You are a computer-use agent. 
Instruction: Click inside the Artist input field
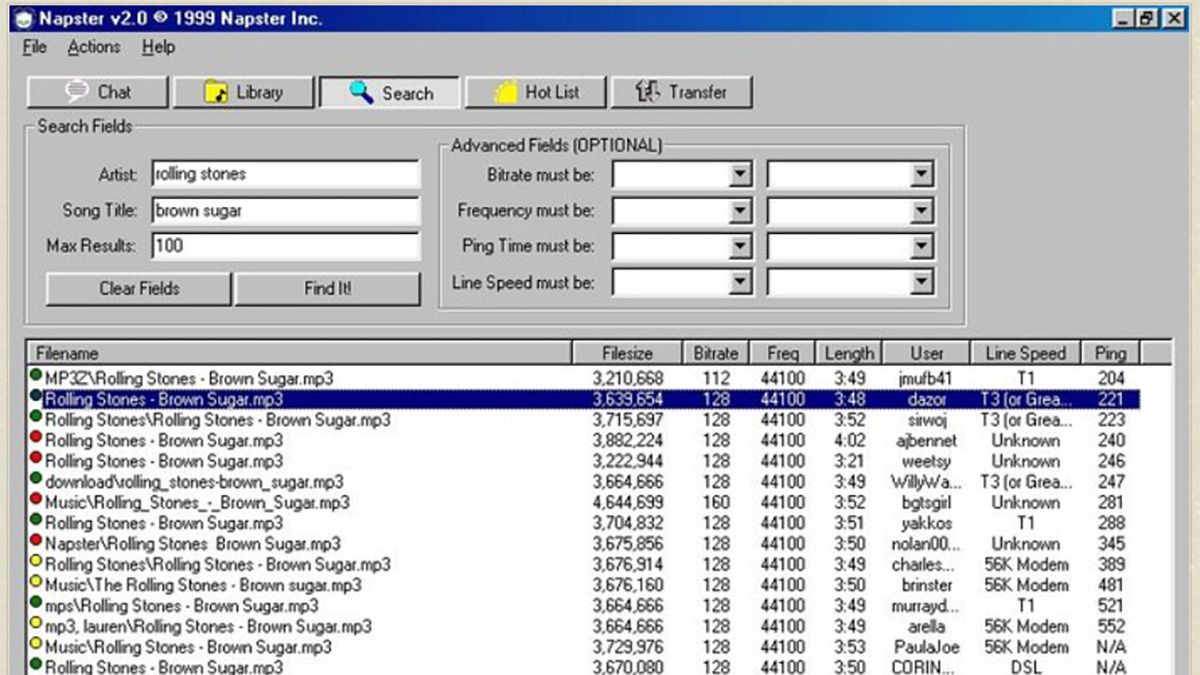pos(285,172)
